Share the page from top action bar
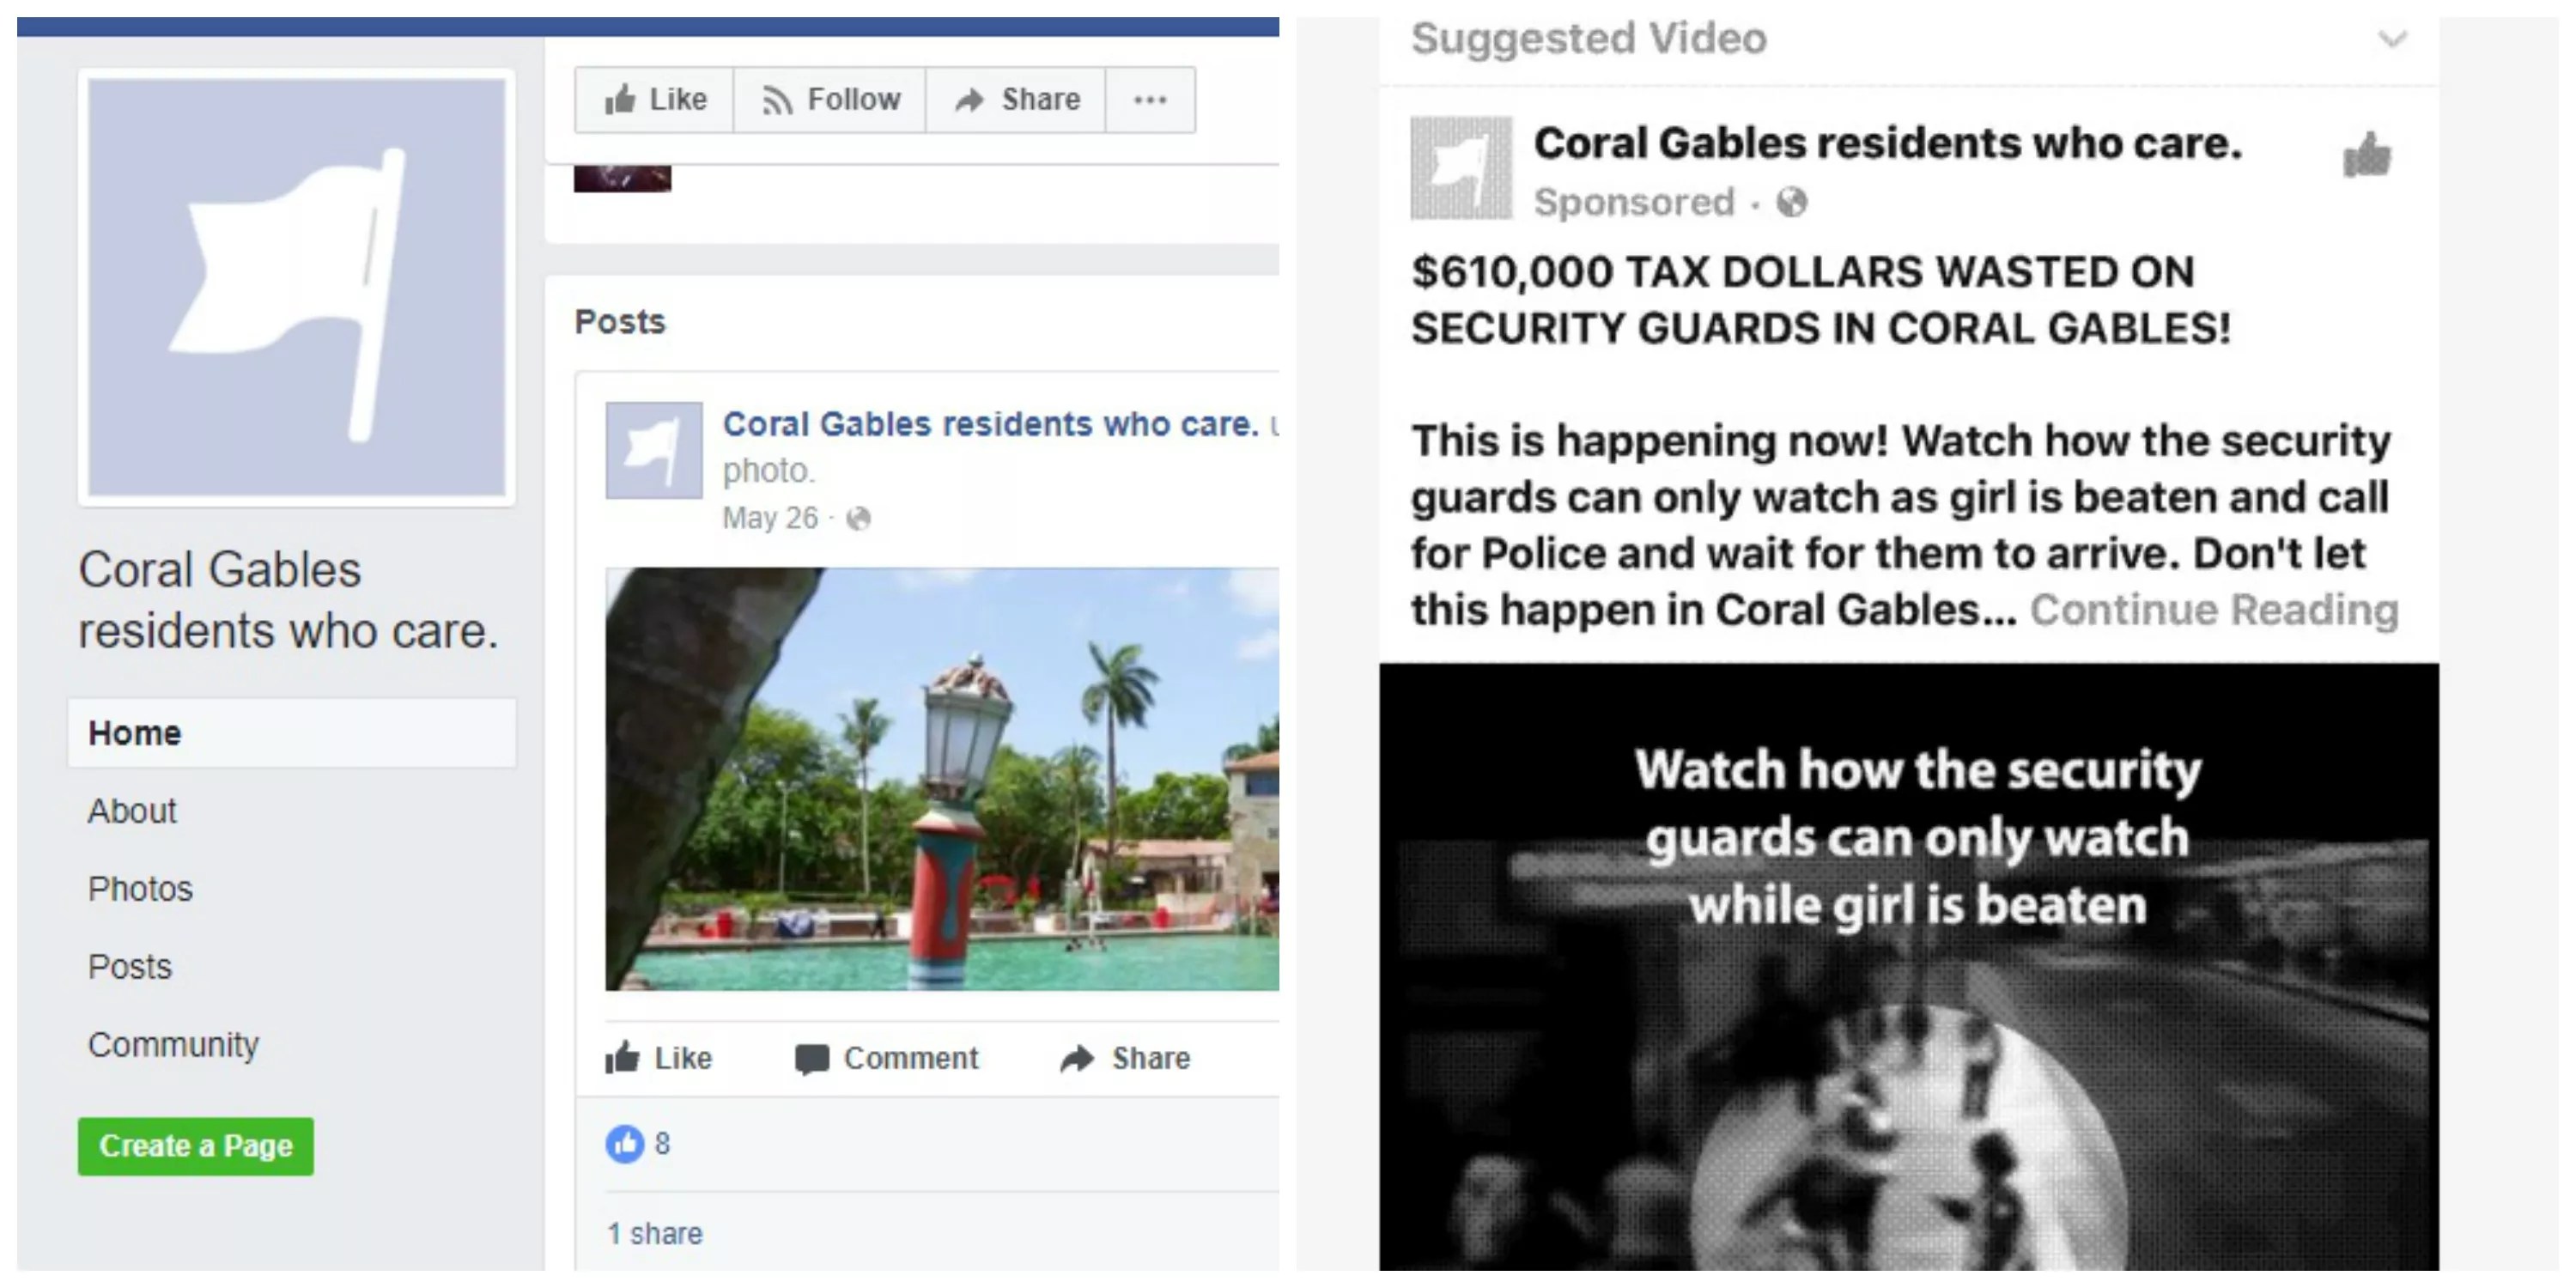Screen dimensions: 2576x1288 click(1016, 100)
